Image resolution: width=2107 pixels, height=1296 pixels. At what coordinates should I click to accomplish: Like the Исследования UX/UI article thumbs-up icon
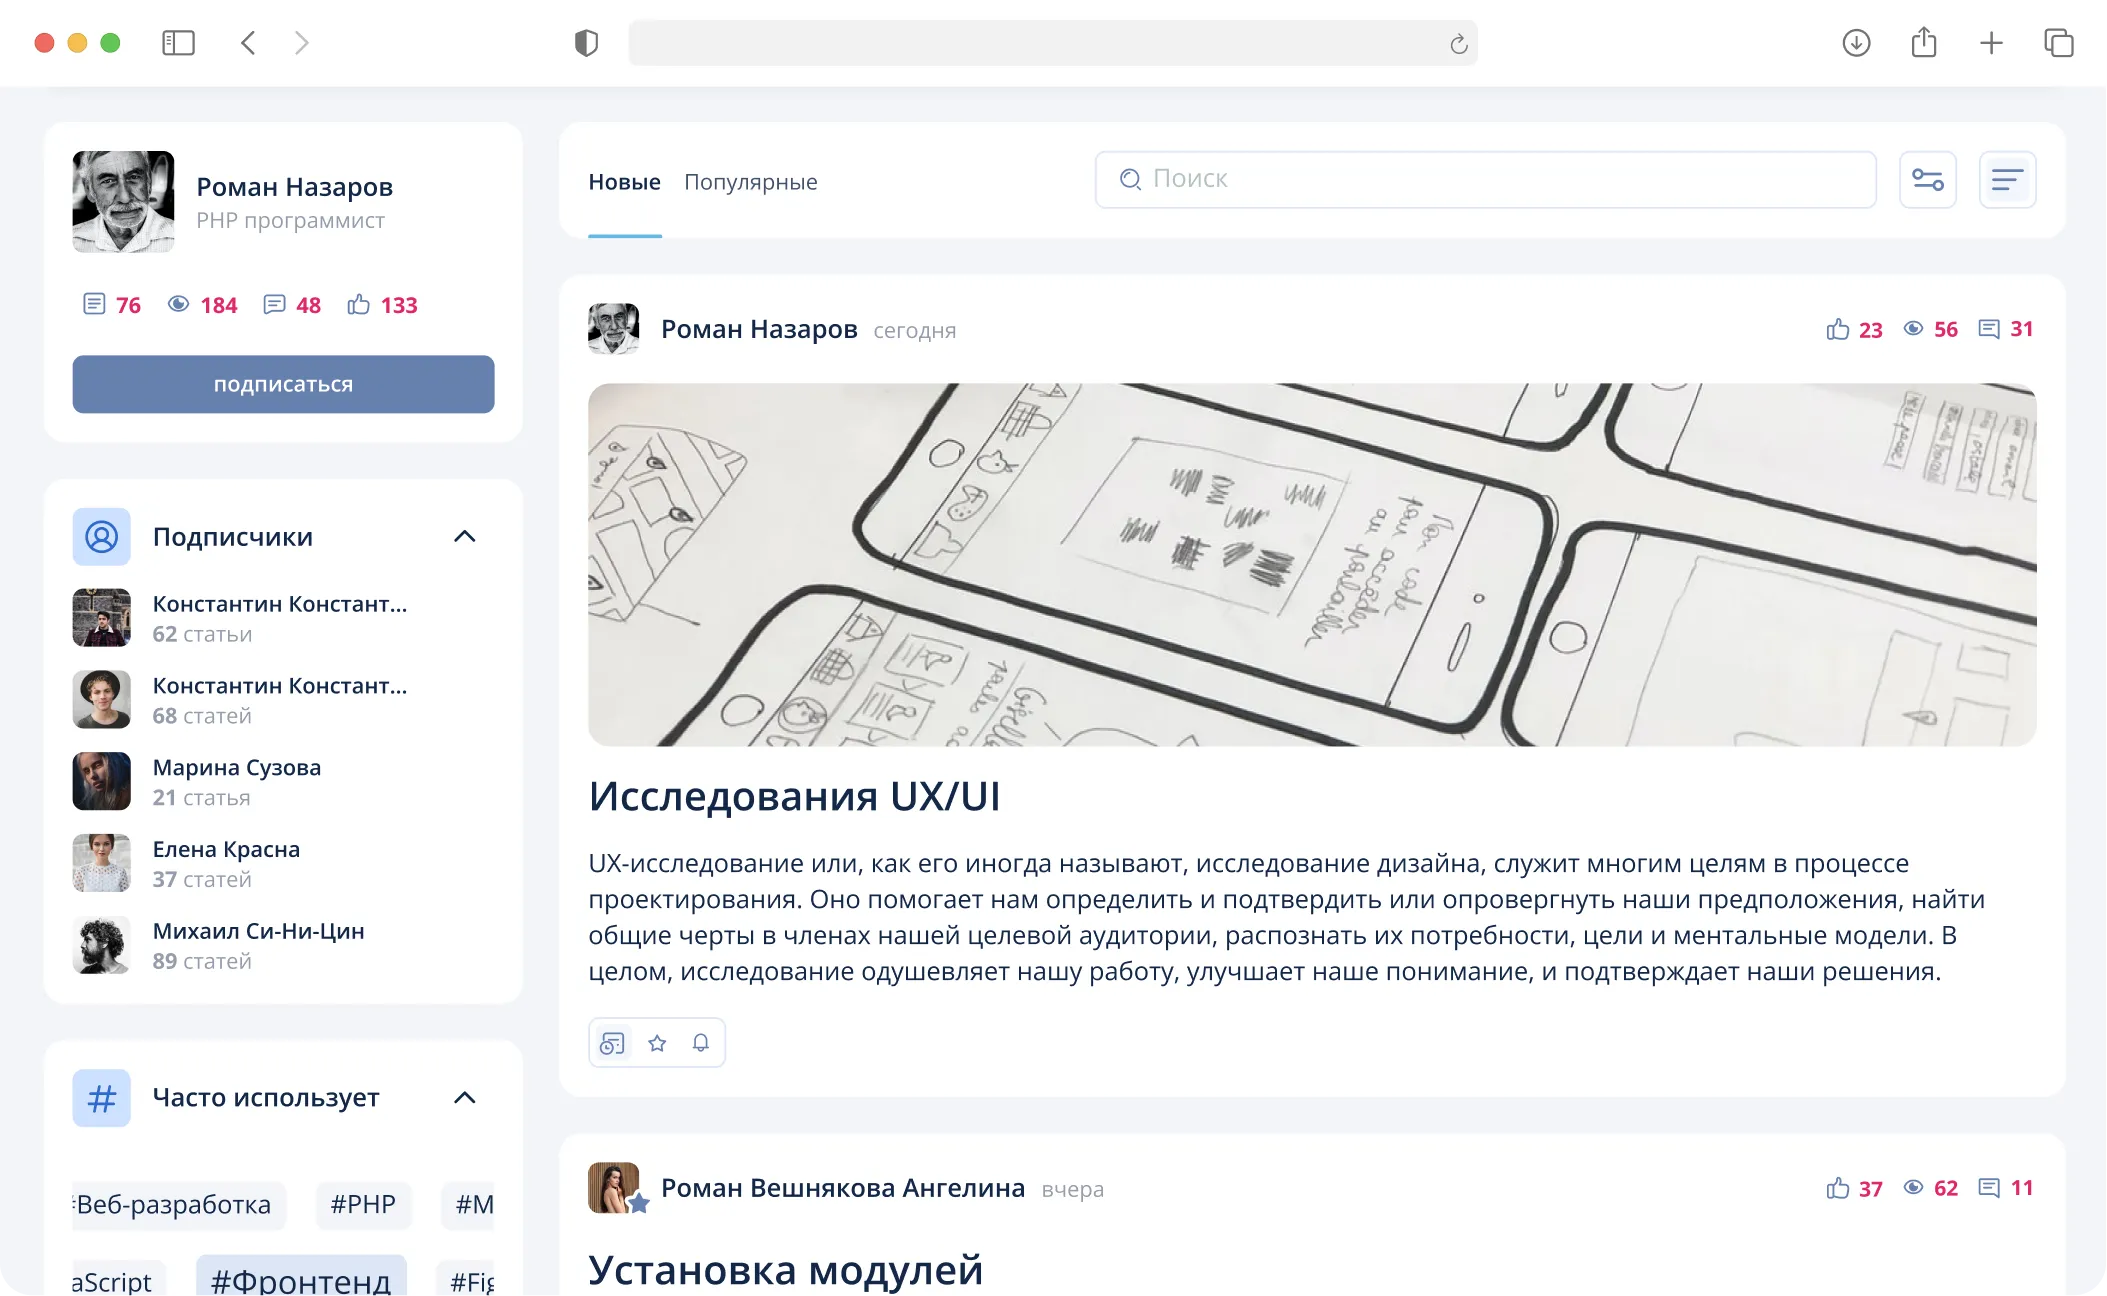pyautogui.click(x=1837, y=329)
